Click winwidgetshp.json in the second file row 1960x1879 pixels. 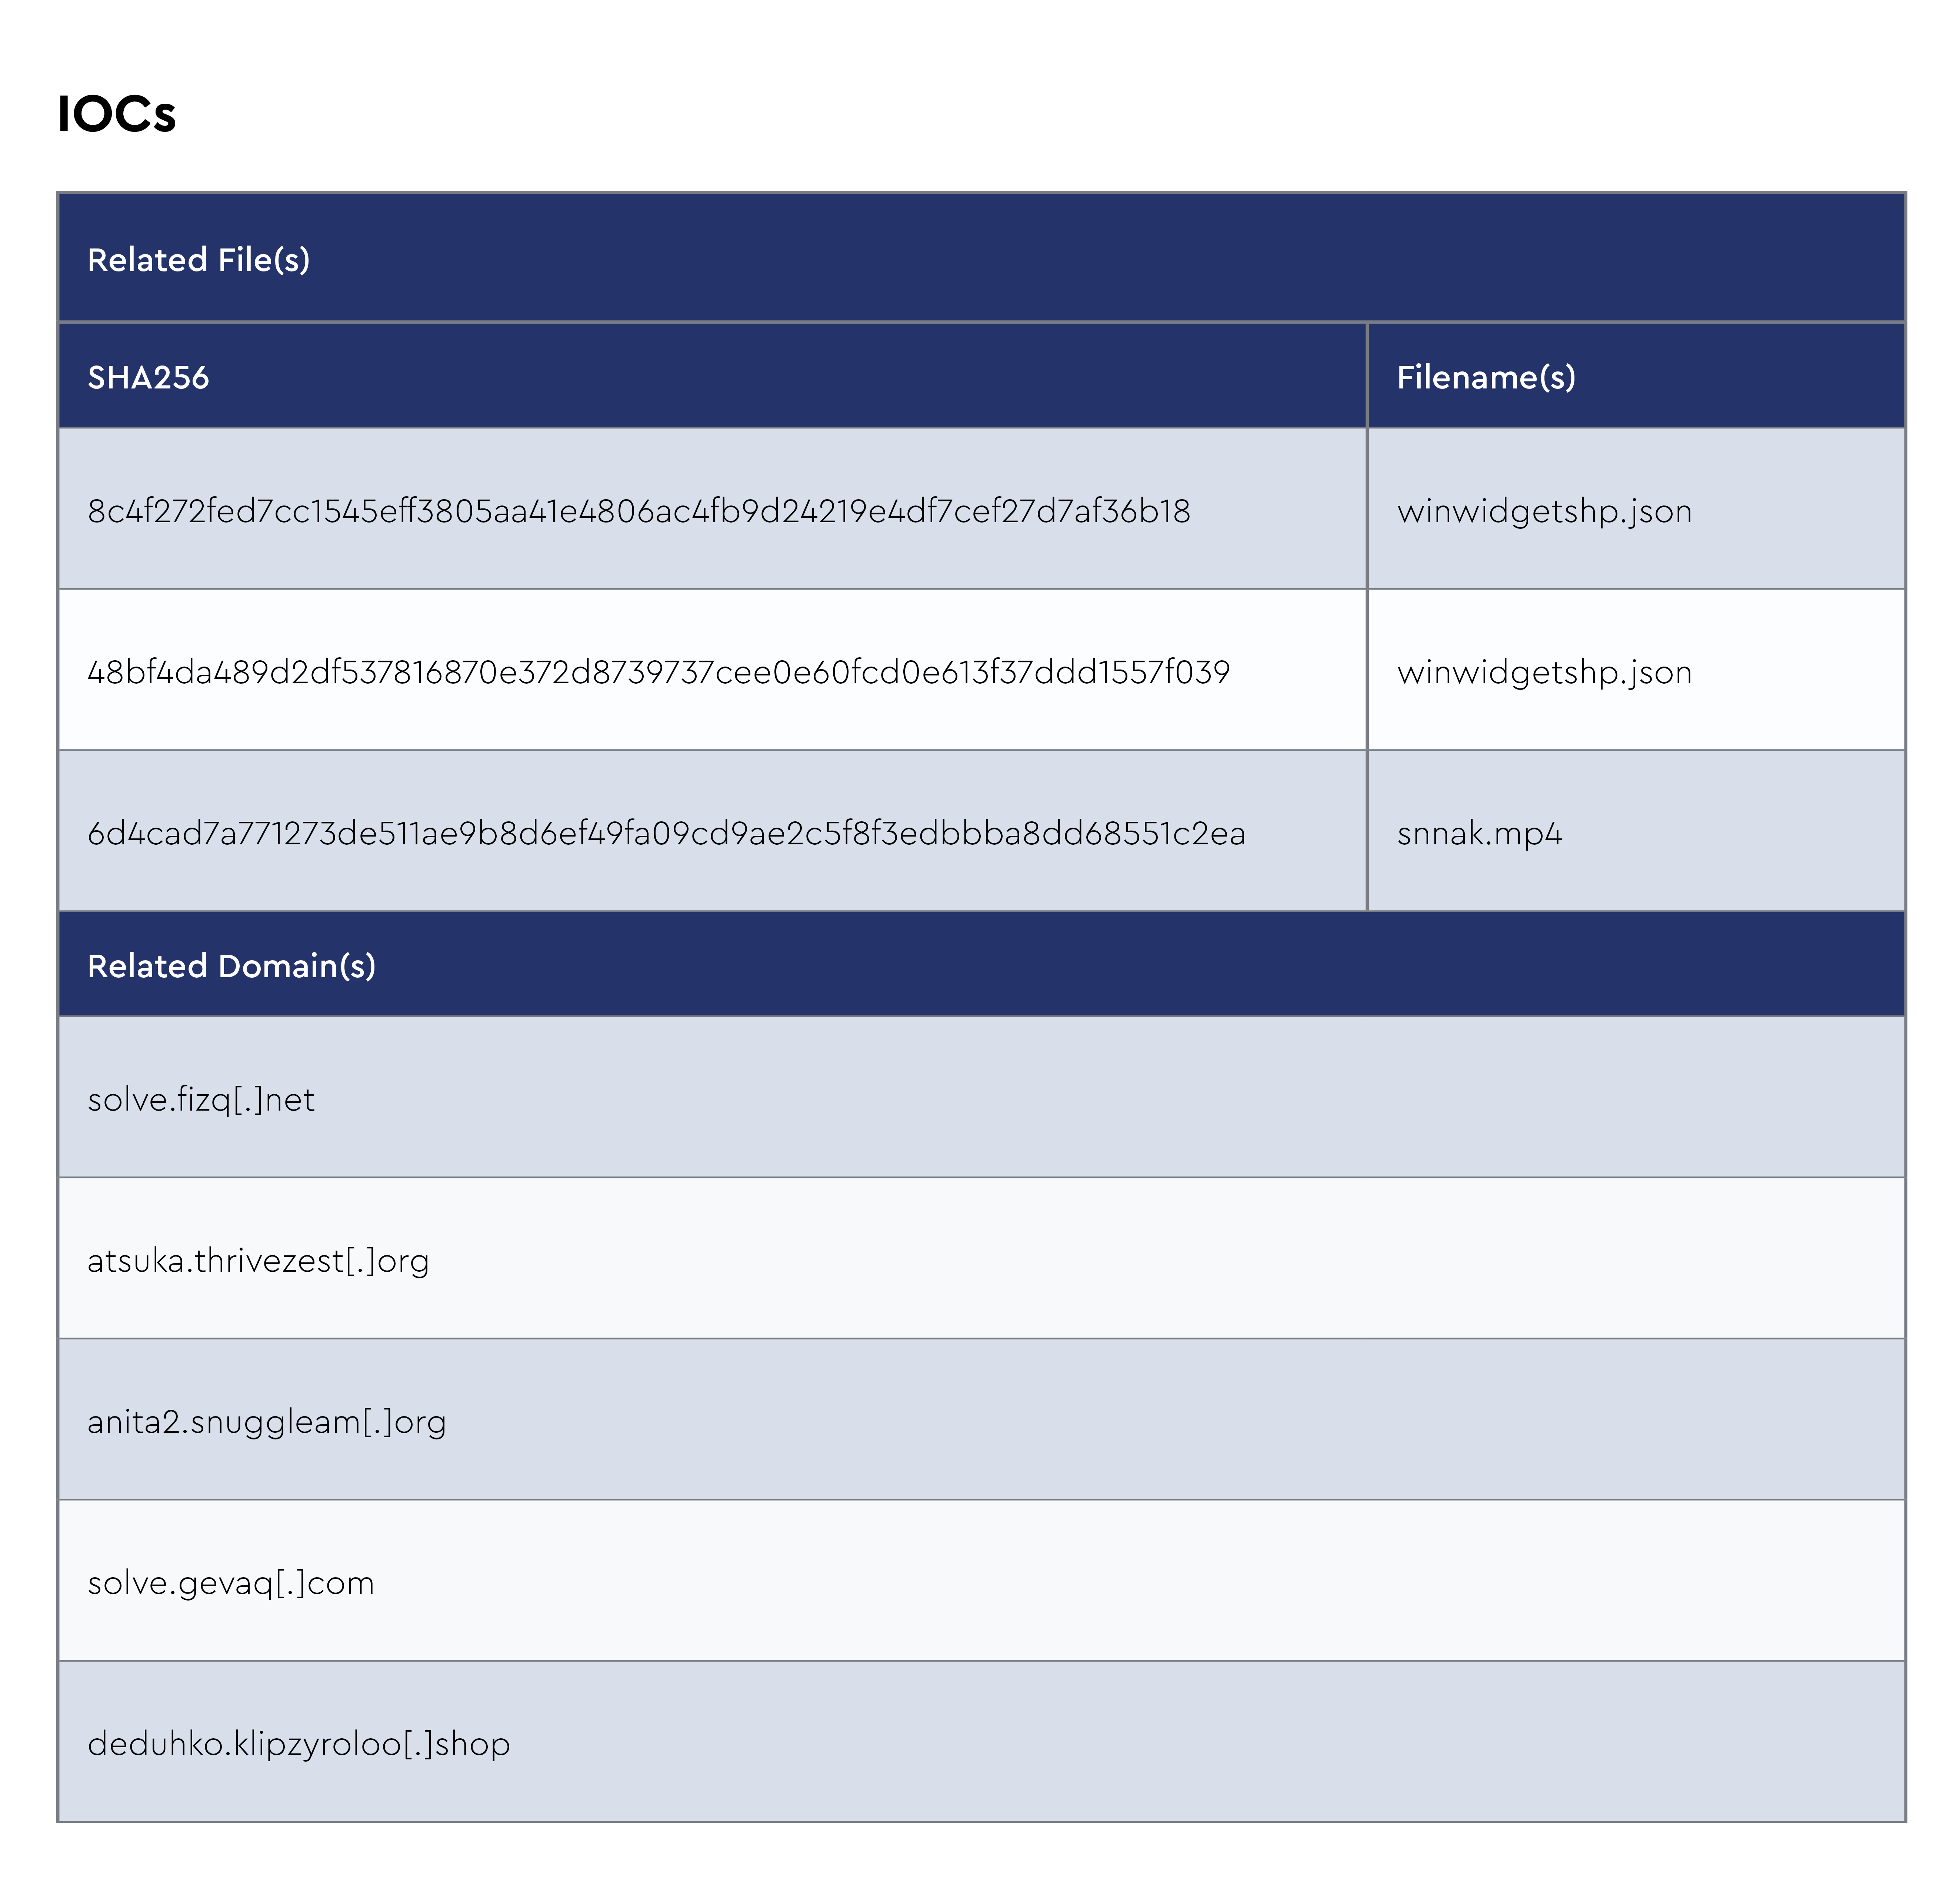(1544, 672)
